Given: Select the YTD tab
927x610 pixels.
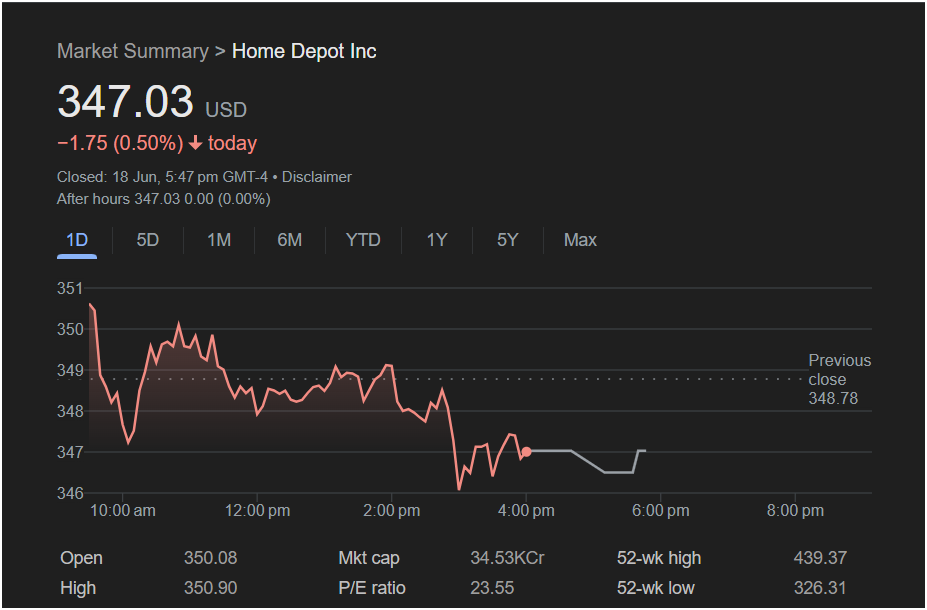Looking at the screenshot, I should click(363, 240).
